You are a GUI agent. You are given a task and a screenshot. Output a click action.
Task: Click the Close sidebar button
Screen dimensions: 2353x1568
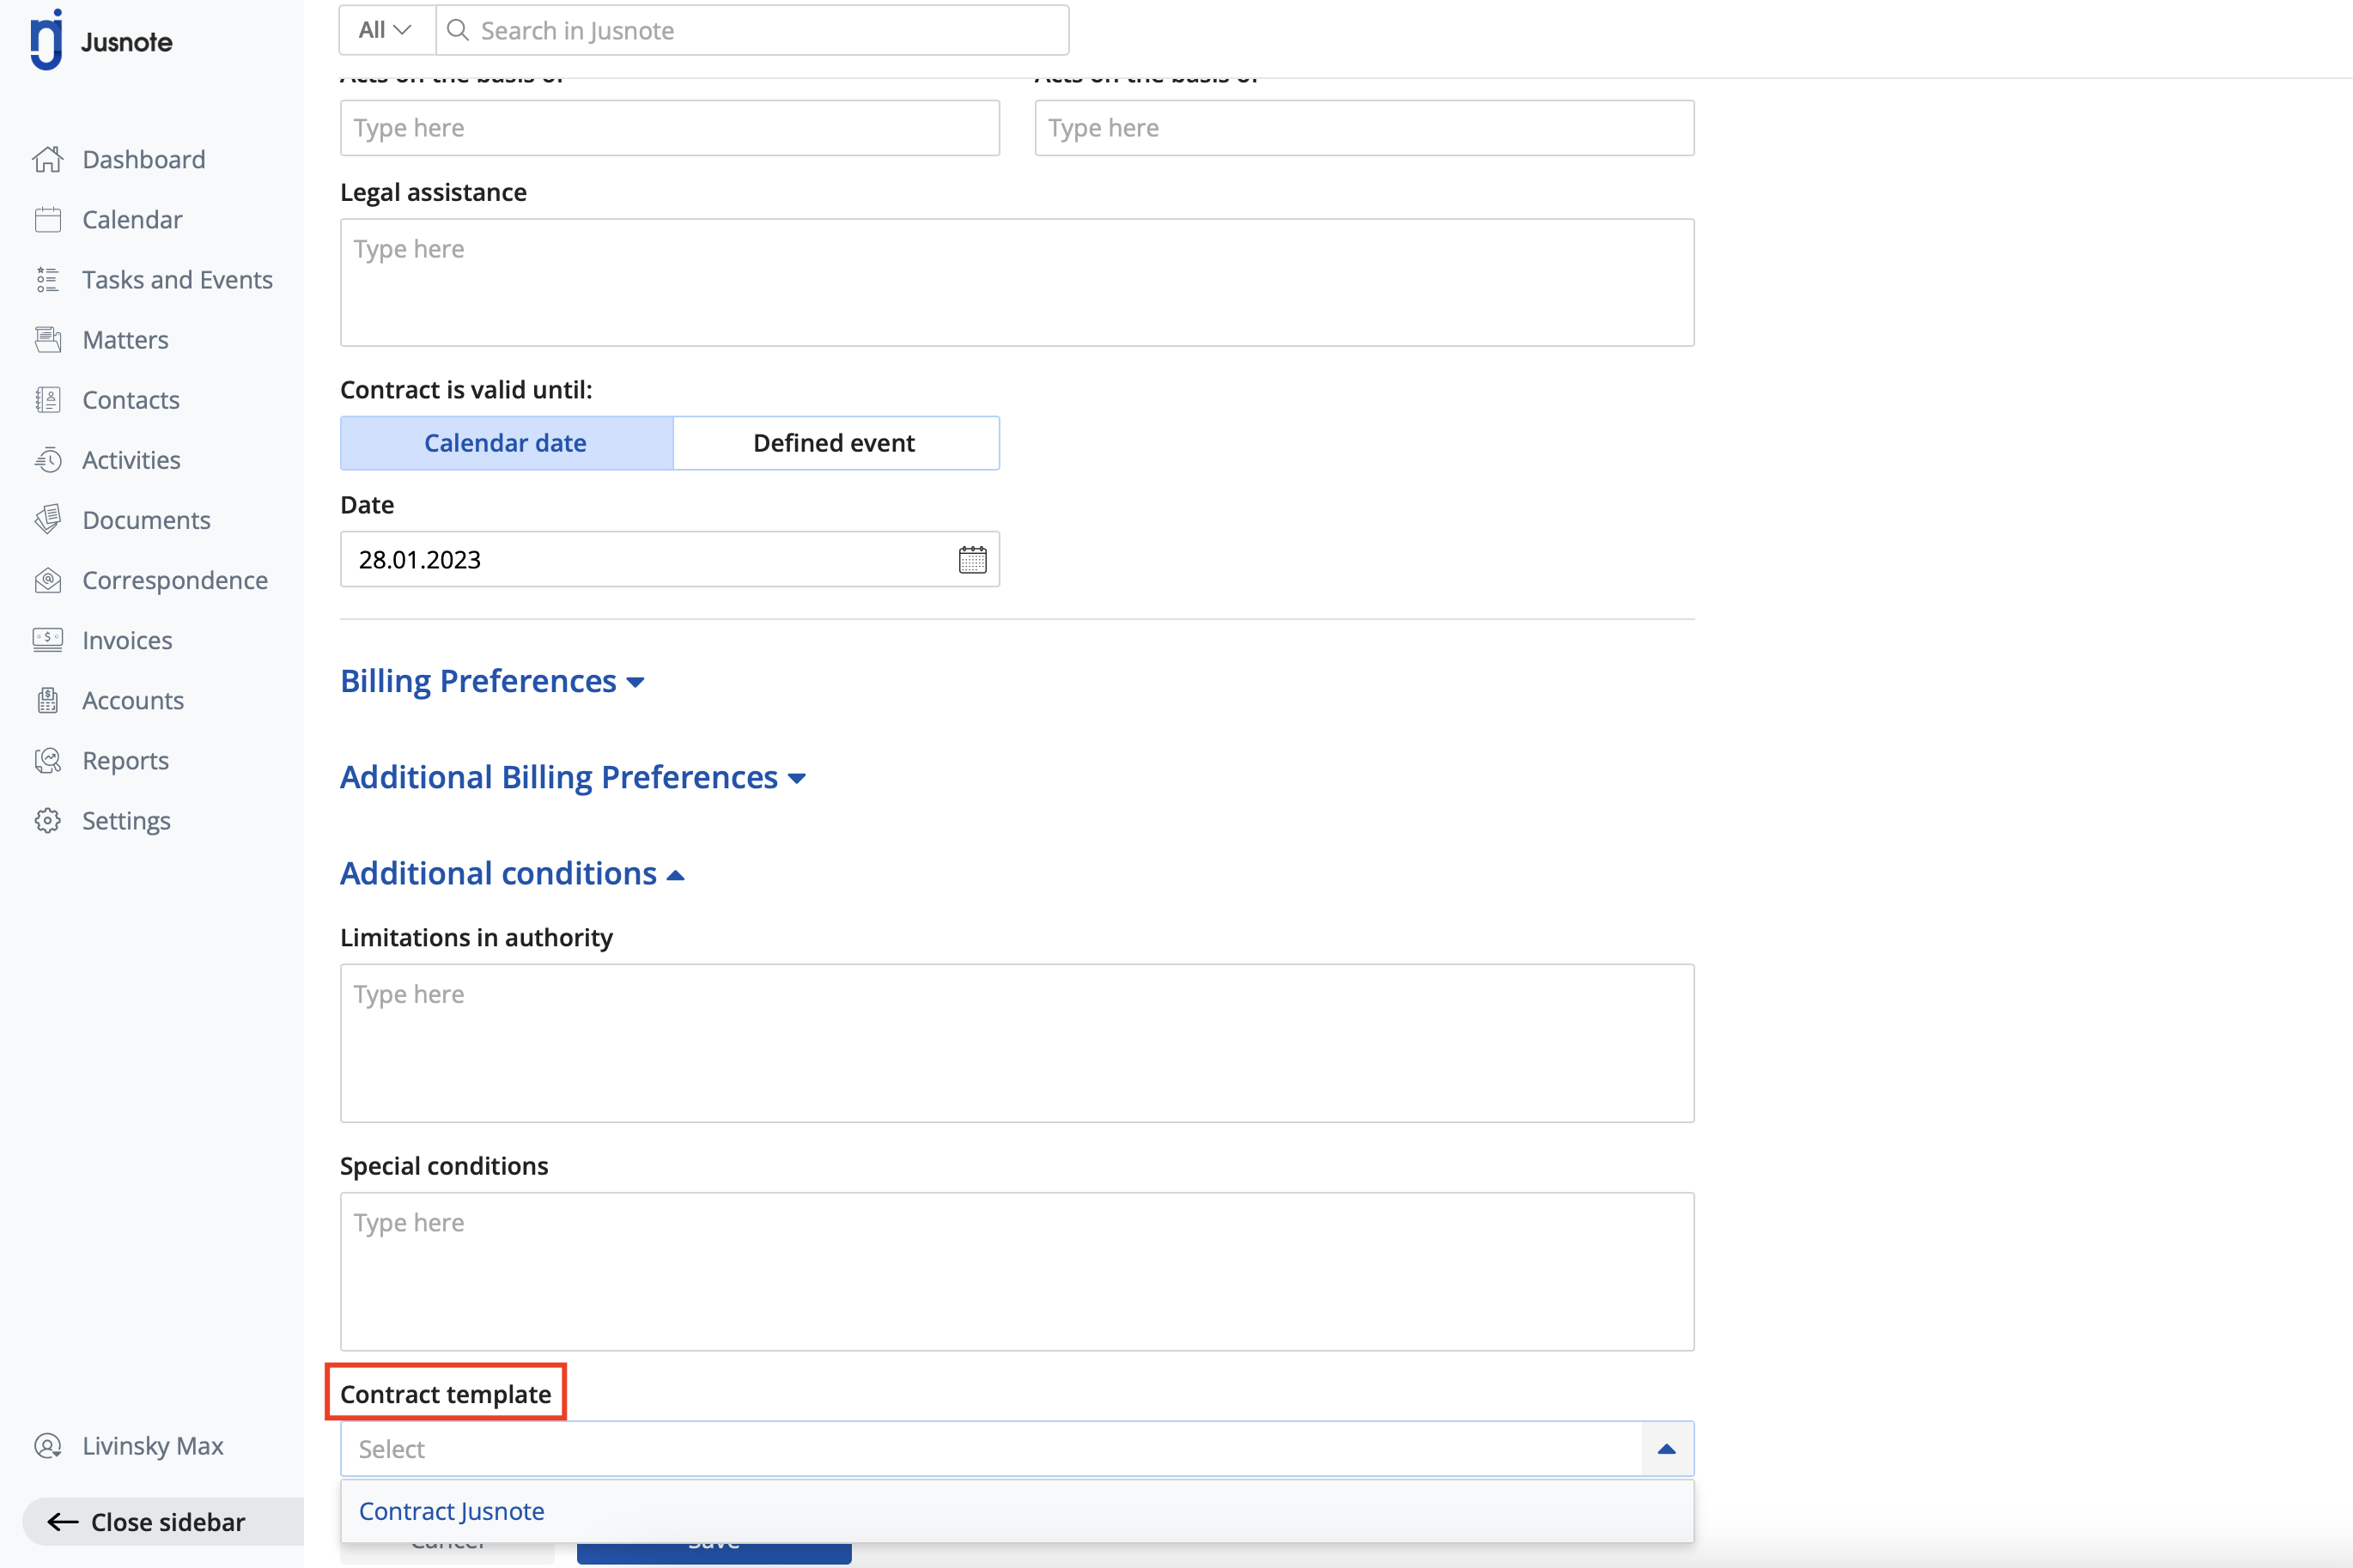[163, 1521]
